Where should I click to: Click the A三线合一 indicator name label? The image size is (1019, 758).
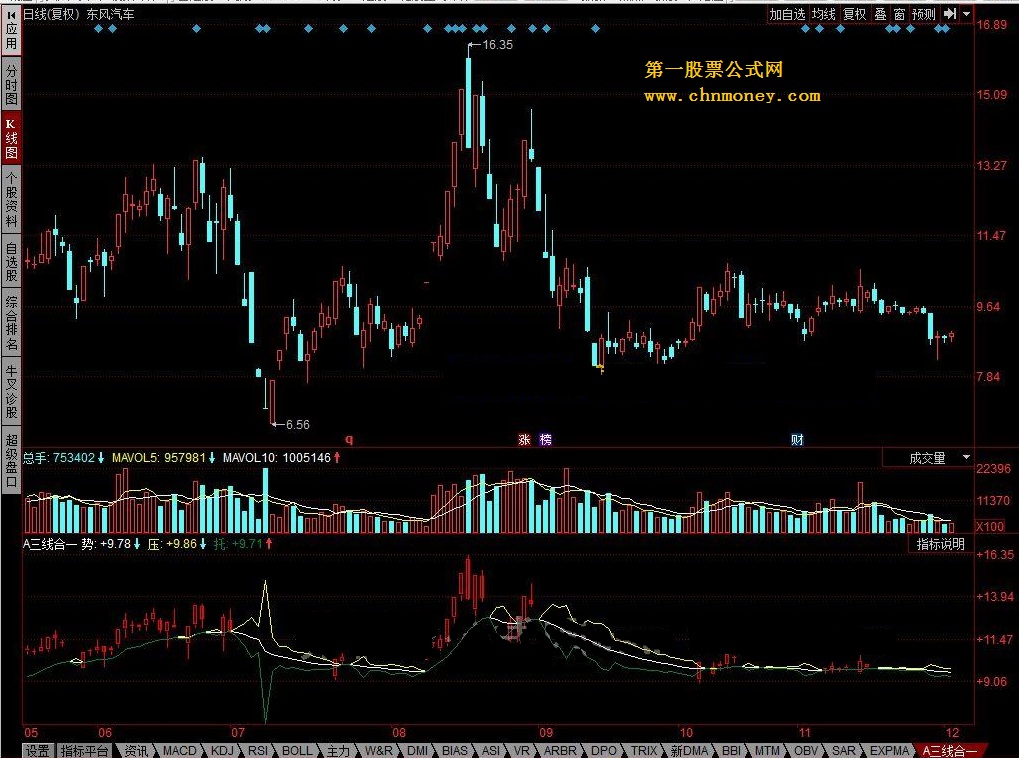[49, 543]
